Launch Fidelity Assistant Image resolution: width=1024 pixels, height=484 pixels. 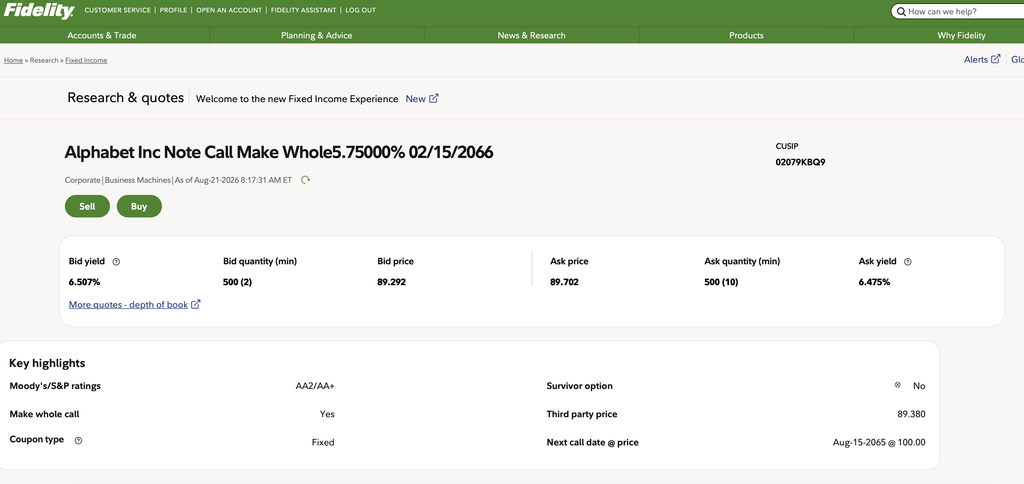click(304, 10)
